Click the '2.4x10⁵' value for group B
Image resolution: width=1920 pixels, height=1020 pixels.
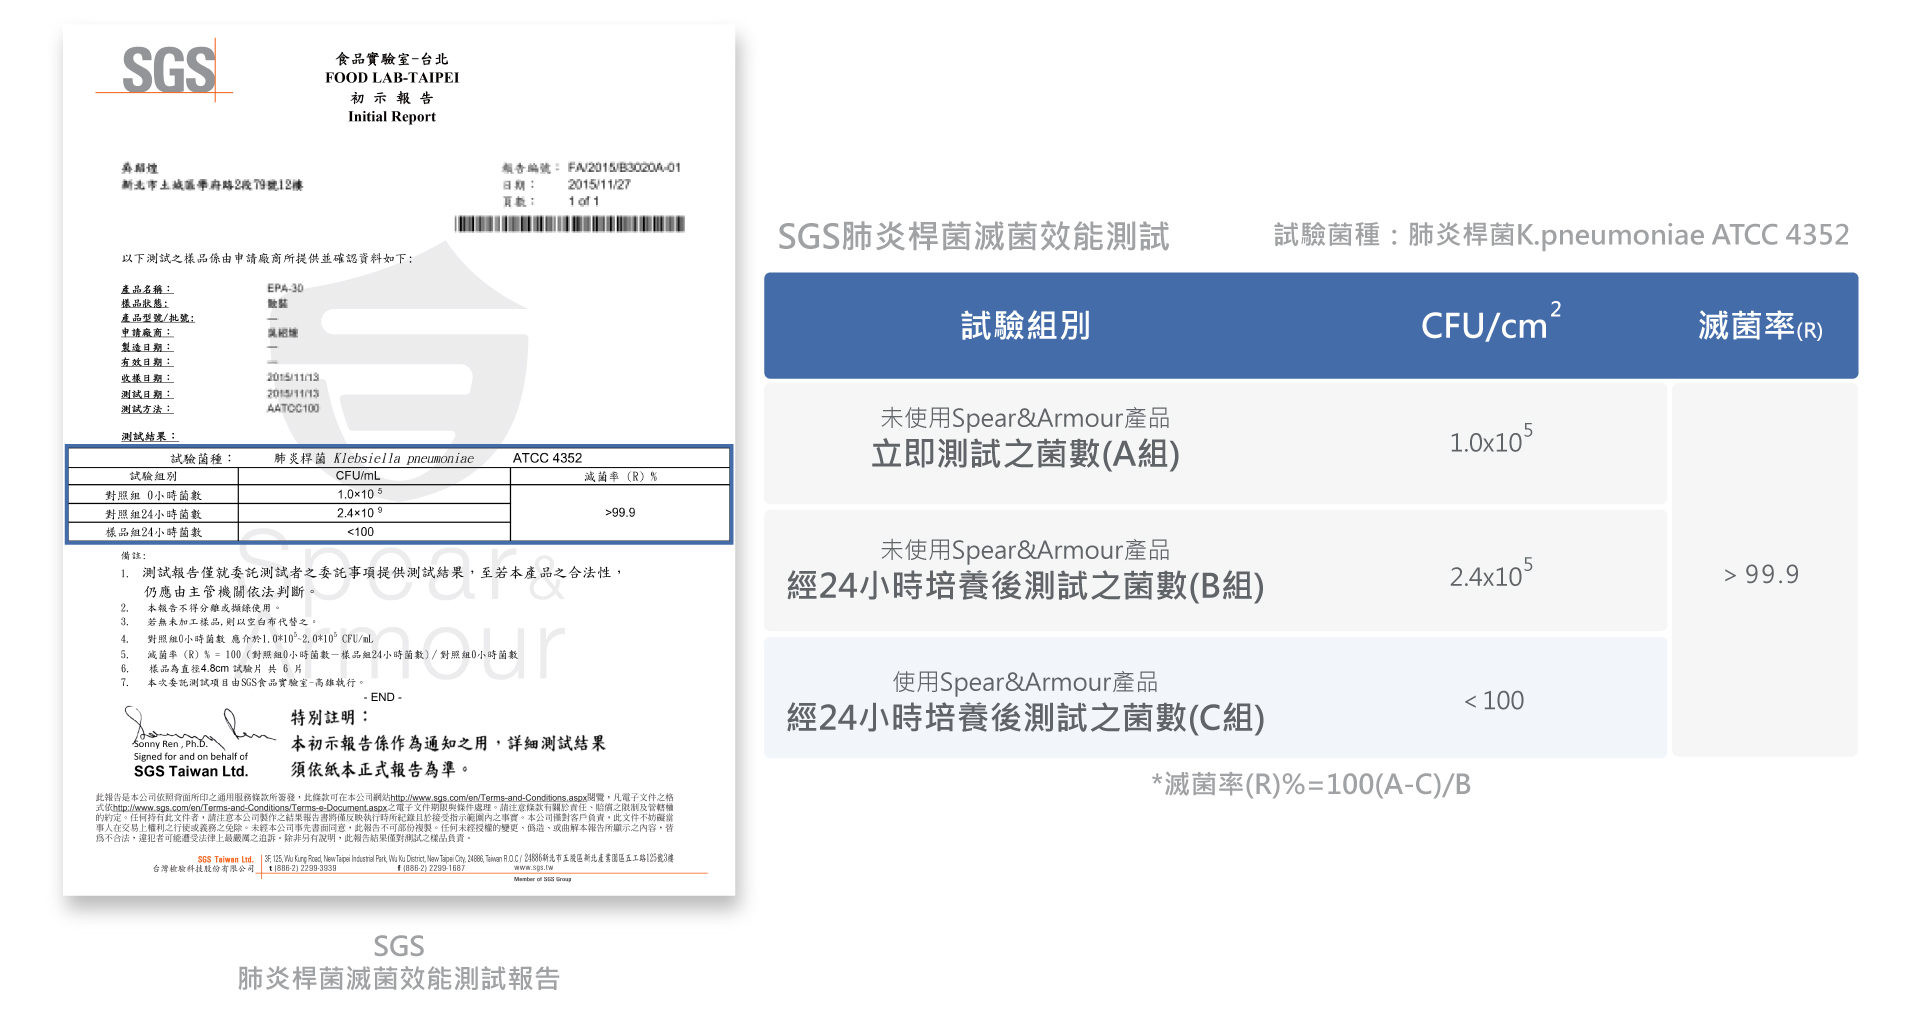[1491, 573]
